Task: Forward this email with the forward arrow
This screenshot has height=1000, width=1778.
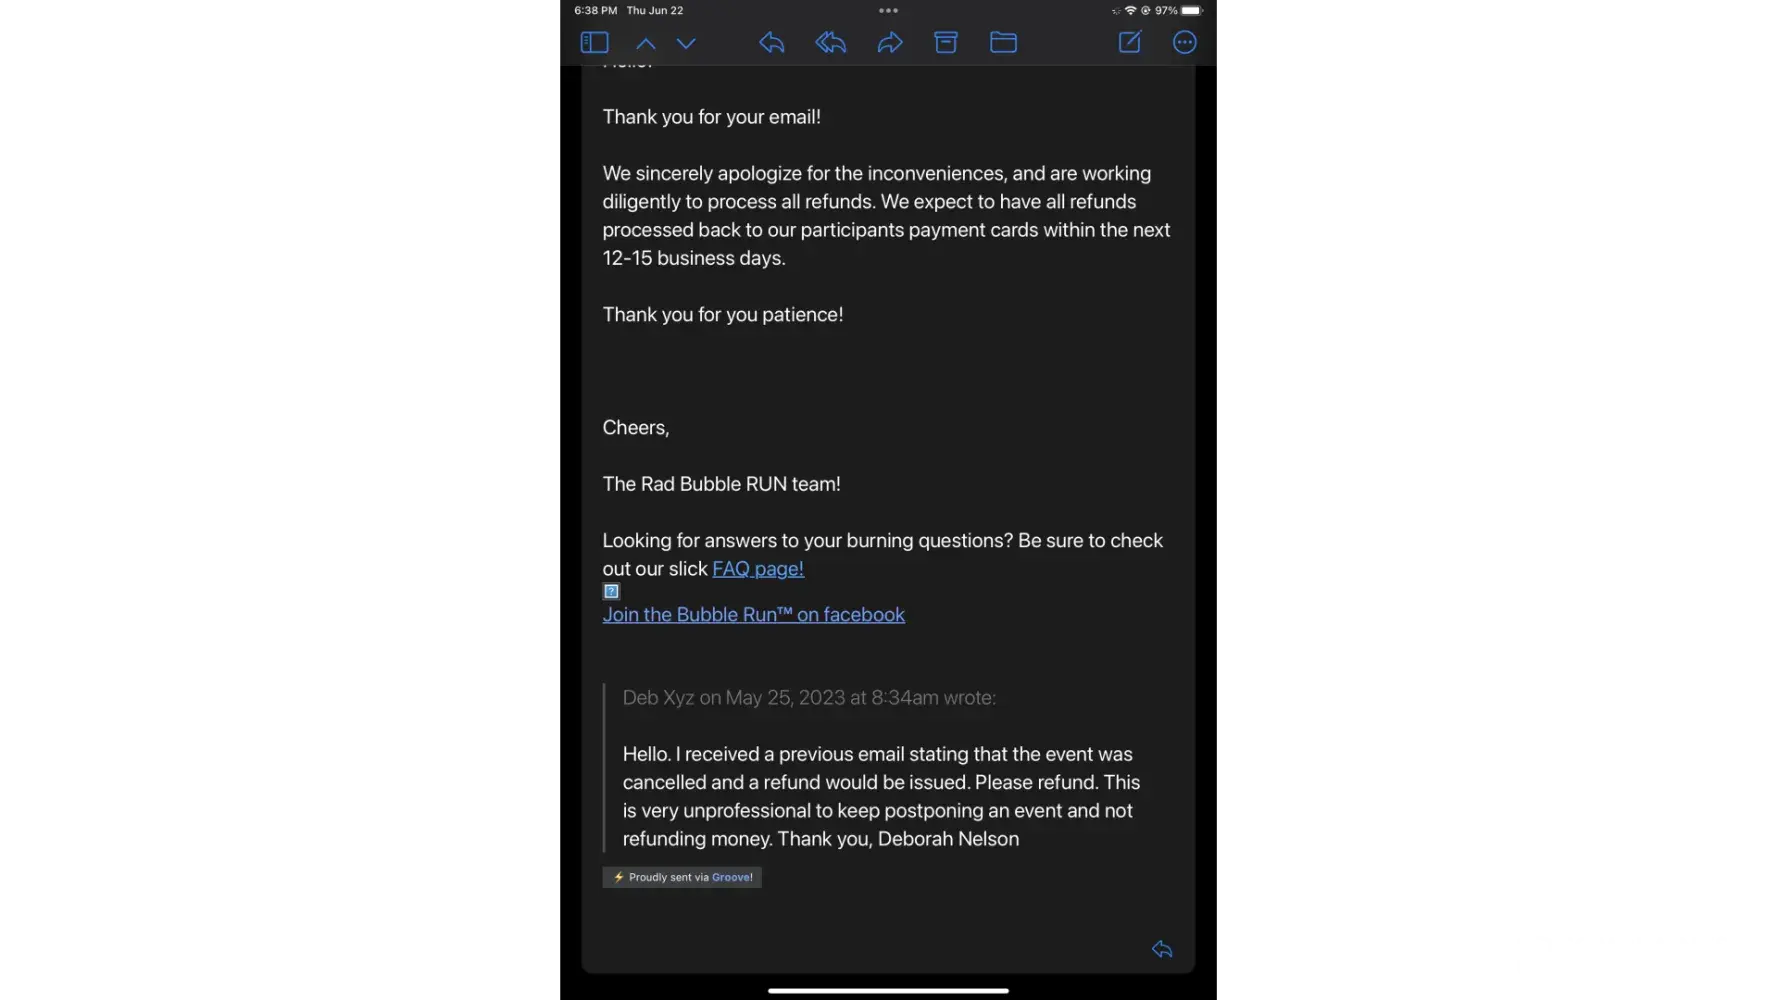Action: coord(890,42)
